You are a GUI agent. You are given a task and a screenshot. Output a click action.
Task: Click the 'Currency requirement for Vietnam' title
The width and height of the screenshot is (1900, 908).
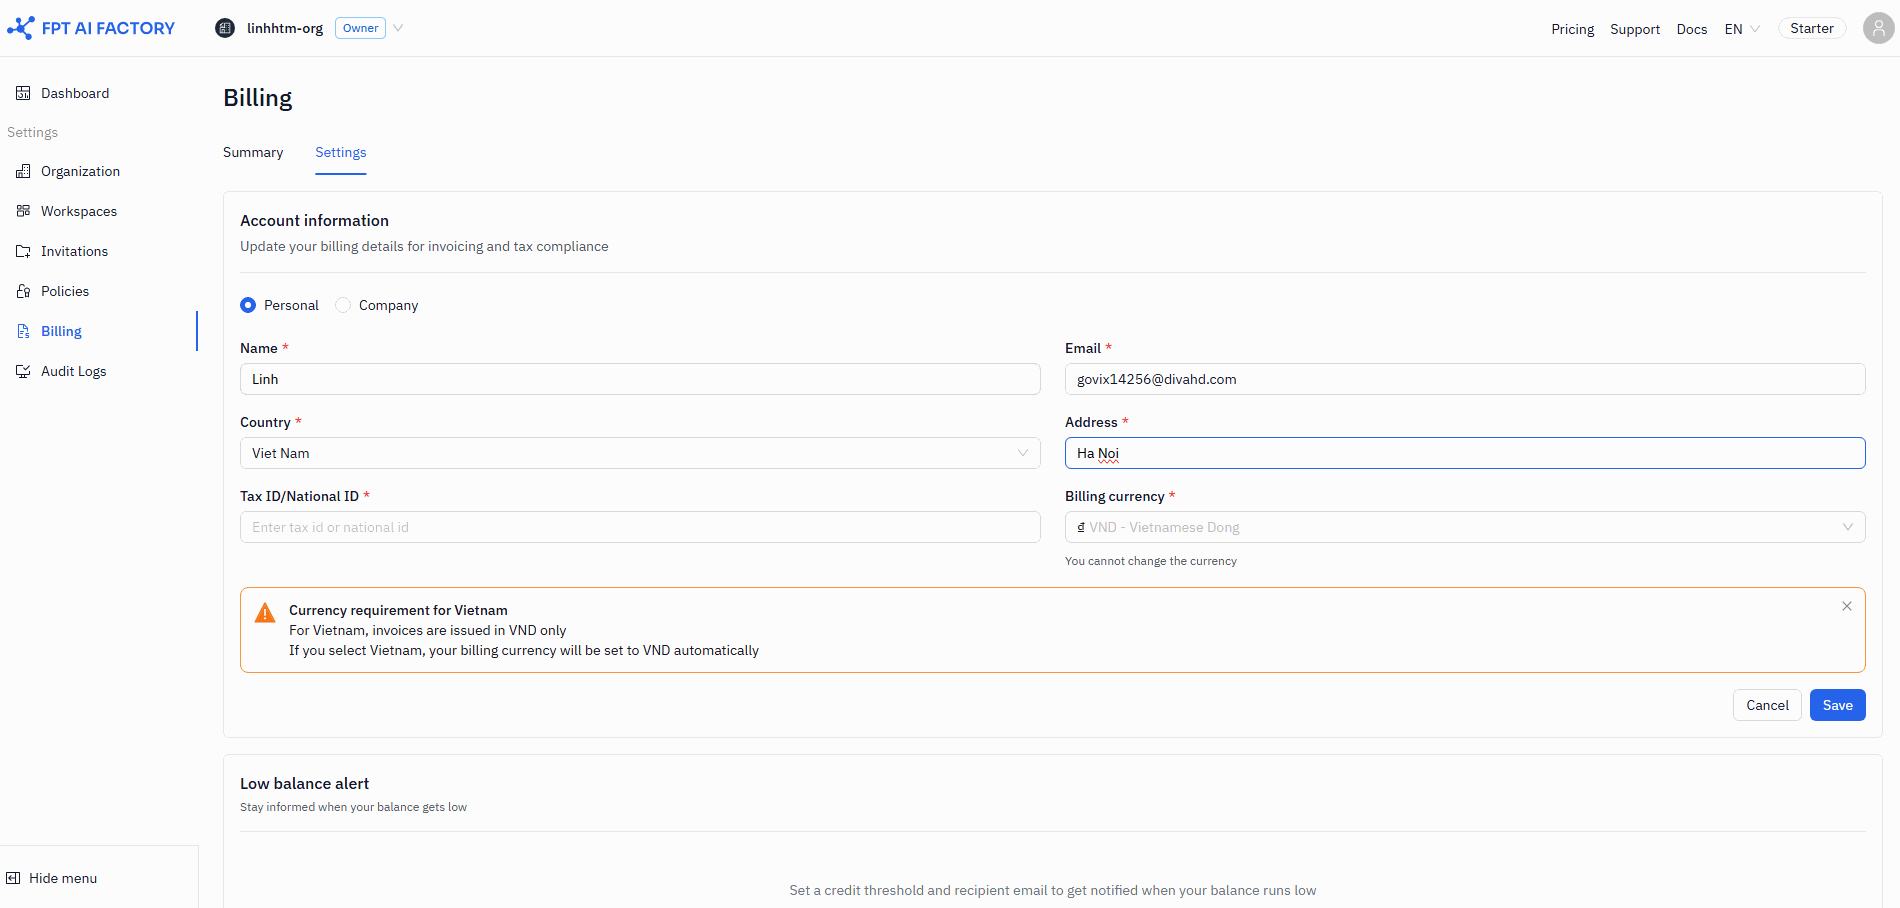tap(398, 610)
